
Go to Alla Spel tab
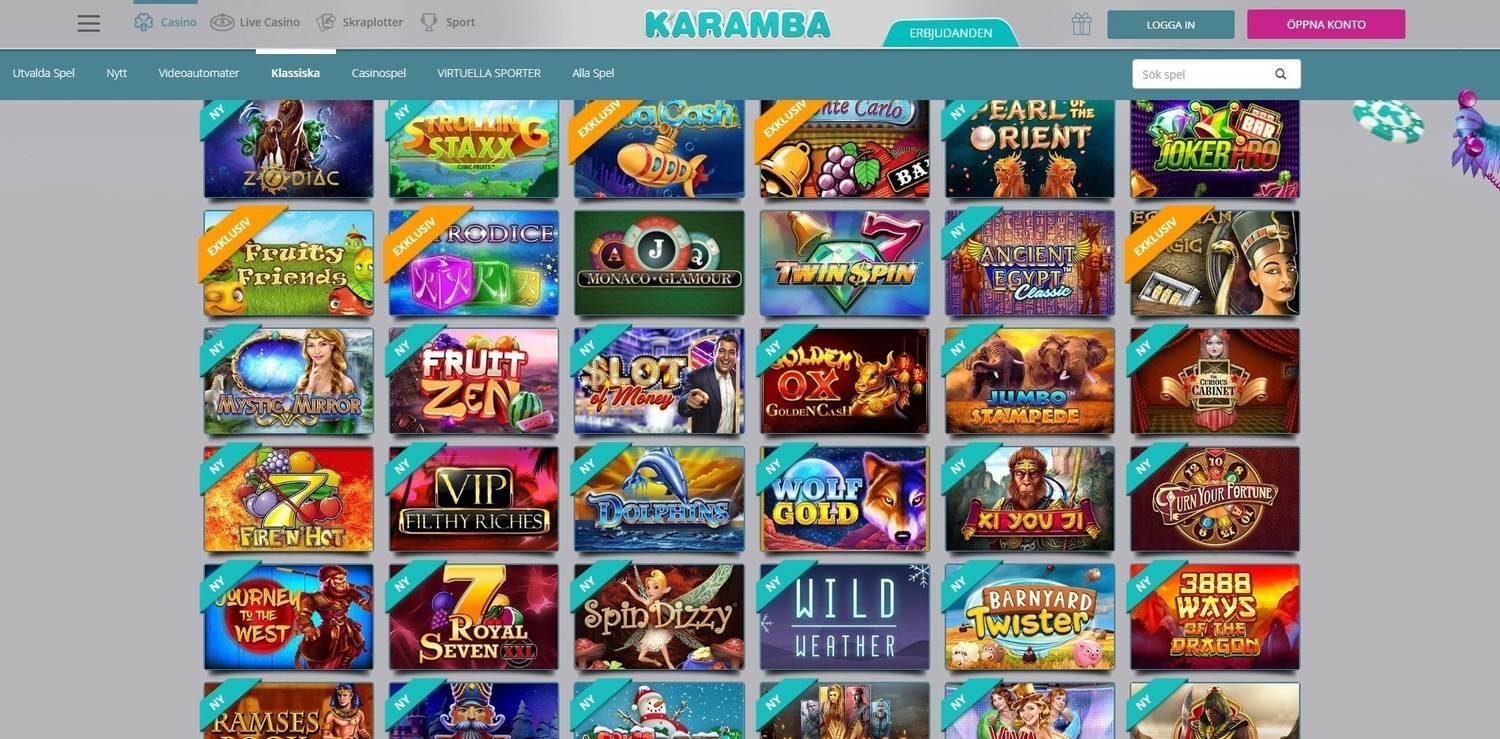click(x=593, y=73)
